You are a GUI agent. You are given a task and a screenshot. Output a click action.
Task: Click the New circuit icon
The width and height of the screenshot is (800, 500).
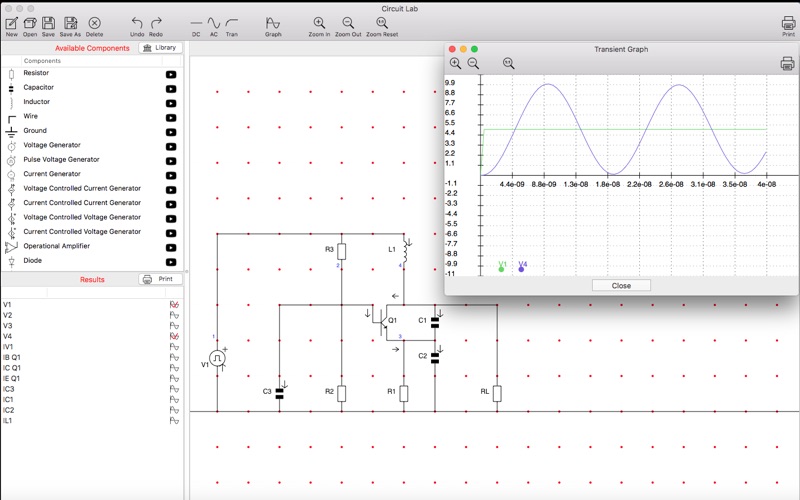tap(12, 23)
